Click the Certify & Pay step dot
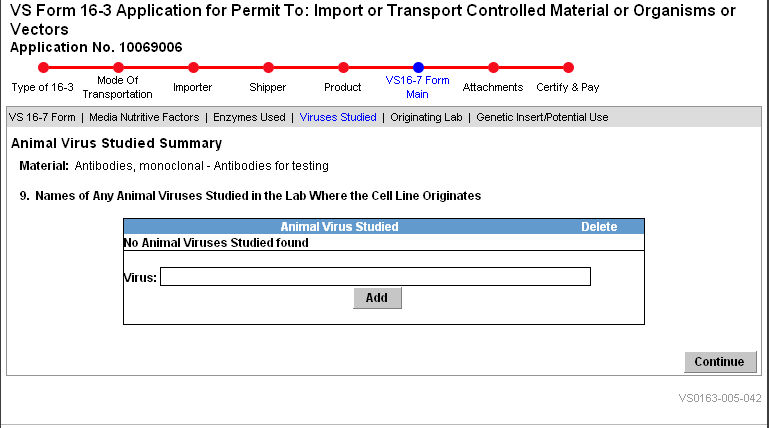Viewport: 769px width, 428px height. 568,68
